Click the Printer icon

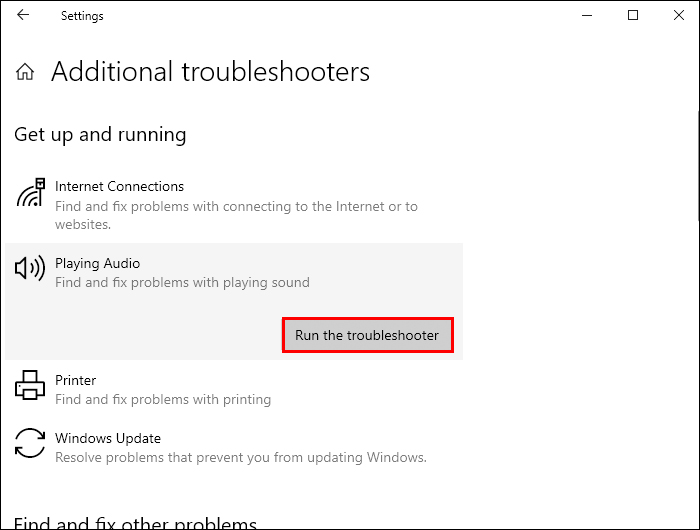pos(30,385)
